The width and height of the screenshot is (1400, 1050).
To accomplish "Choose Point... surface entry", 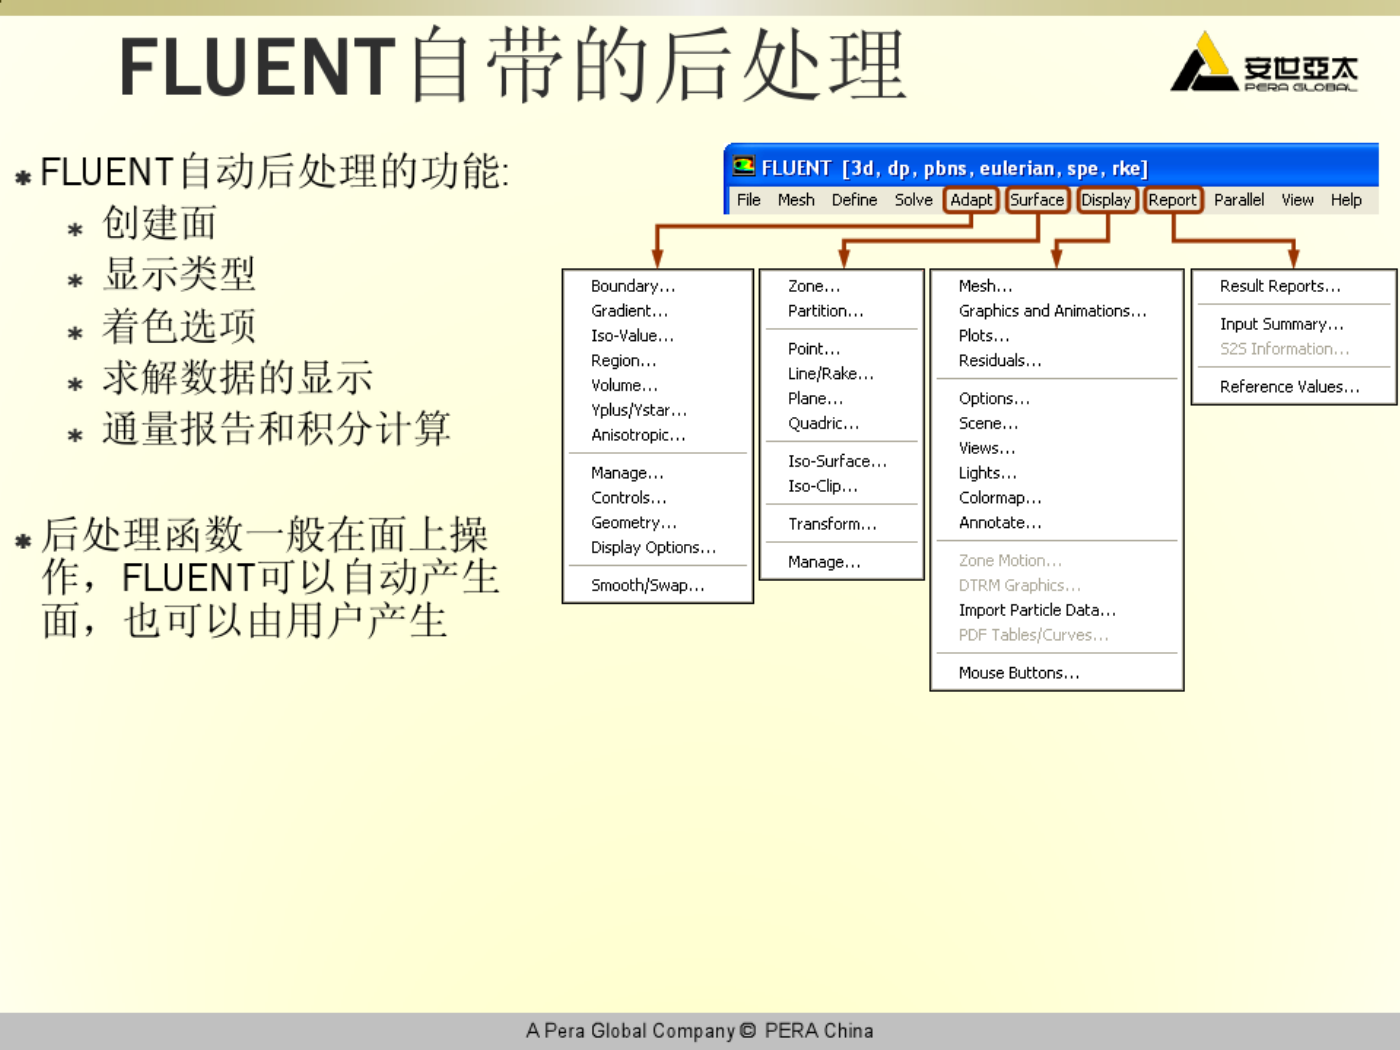I will (814, 349).
